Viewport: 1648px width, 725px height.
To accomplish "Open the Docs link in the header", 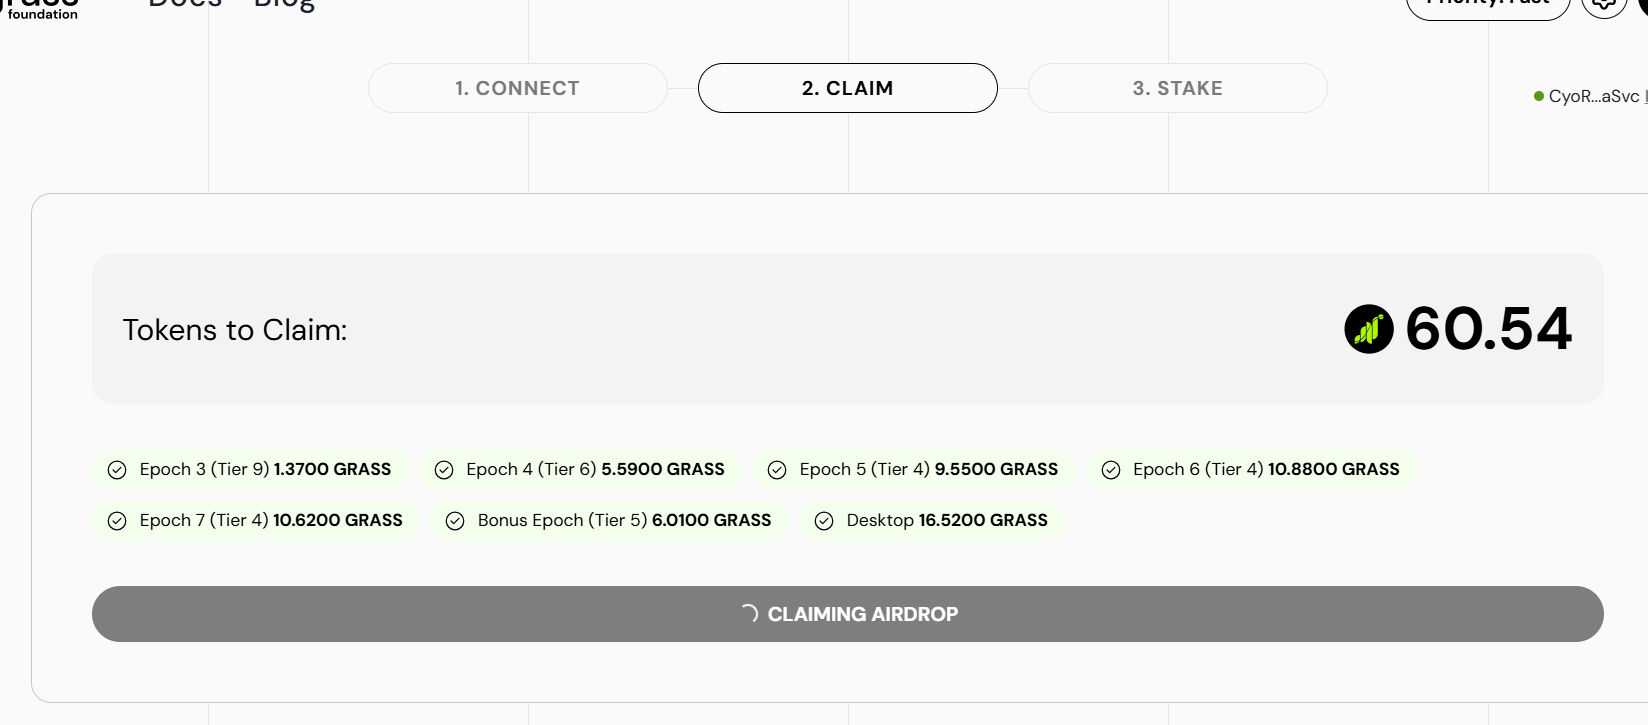I will click(x=185, y=4).
